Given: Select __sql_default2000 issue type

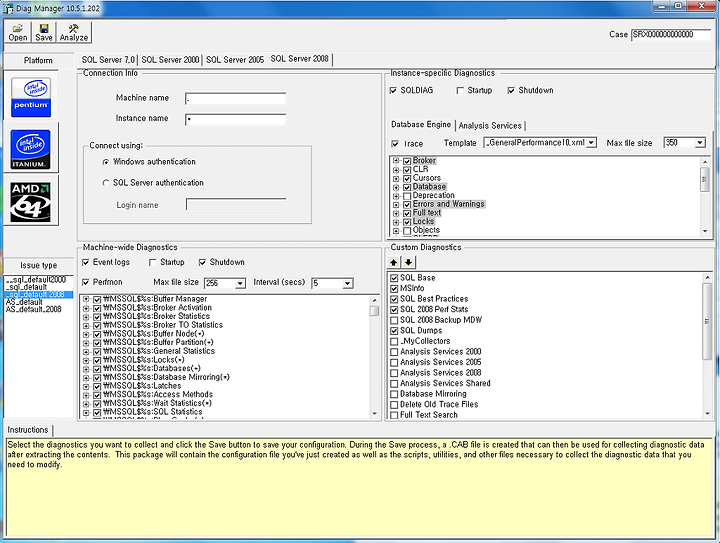Looking at the screenshot, I should [36, 280].
